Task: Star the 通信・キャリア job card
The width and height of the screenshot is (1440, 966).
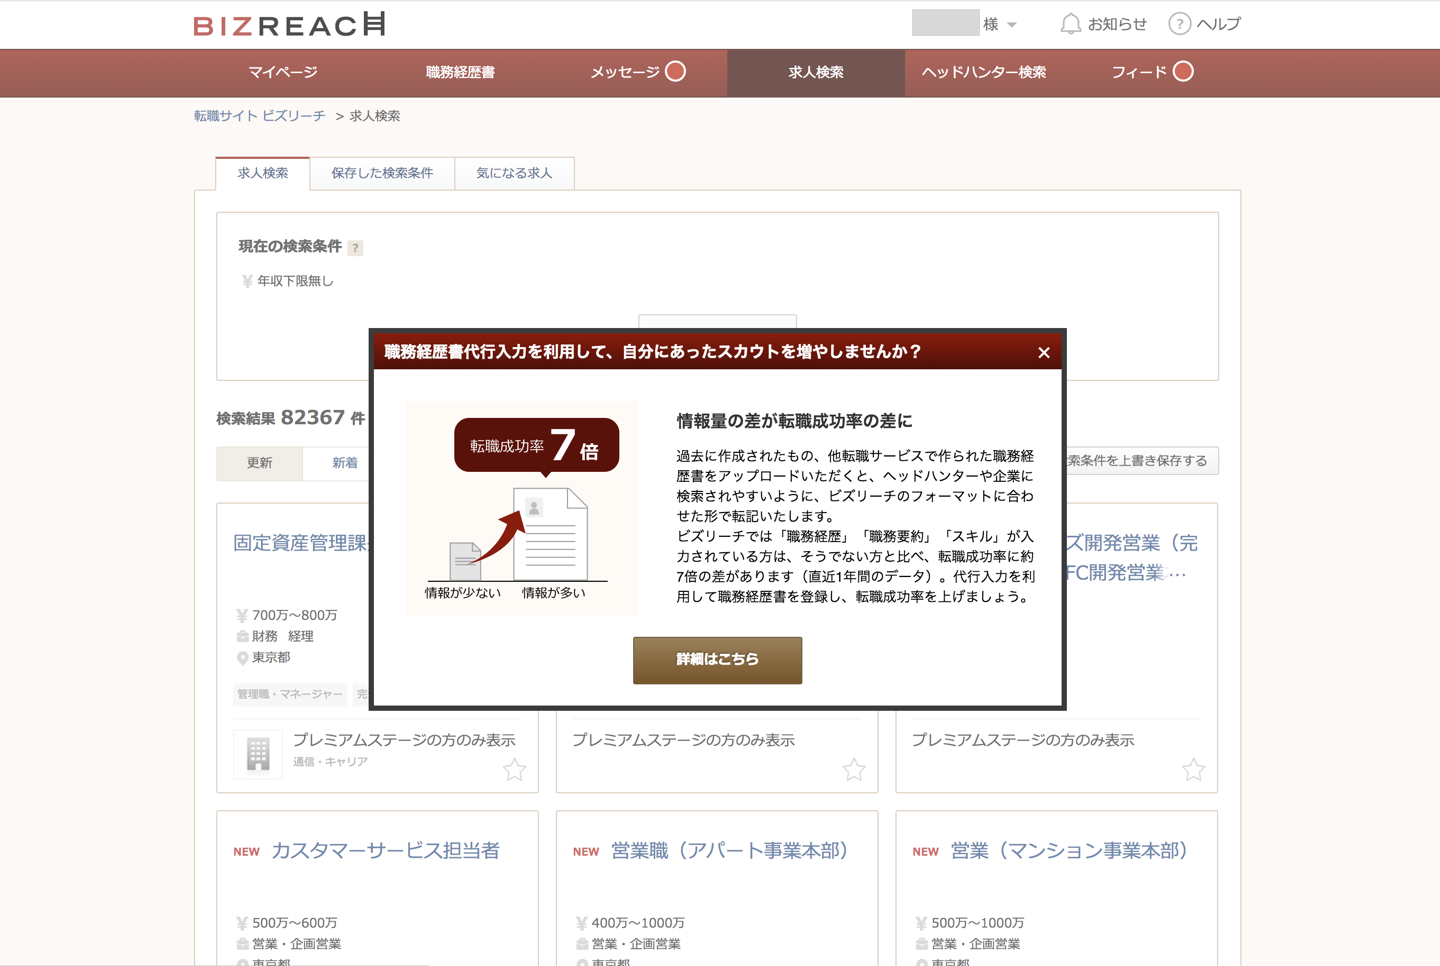Action: pyautogui.click(x=514, y=769)
